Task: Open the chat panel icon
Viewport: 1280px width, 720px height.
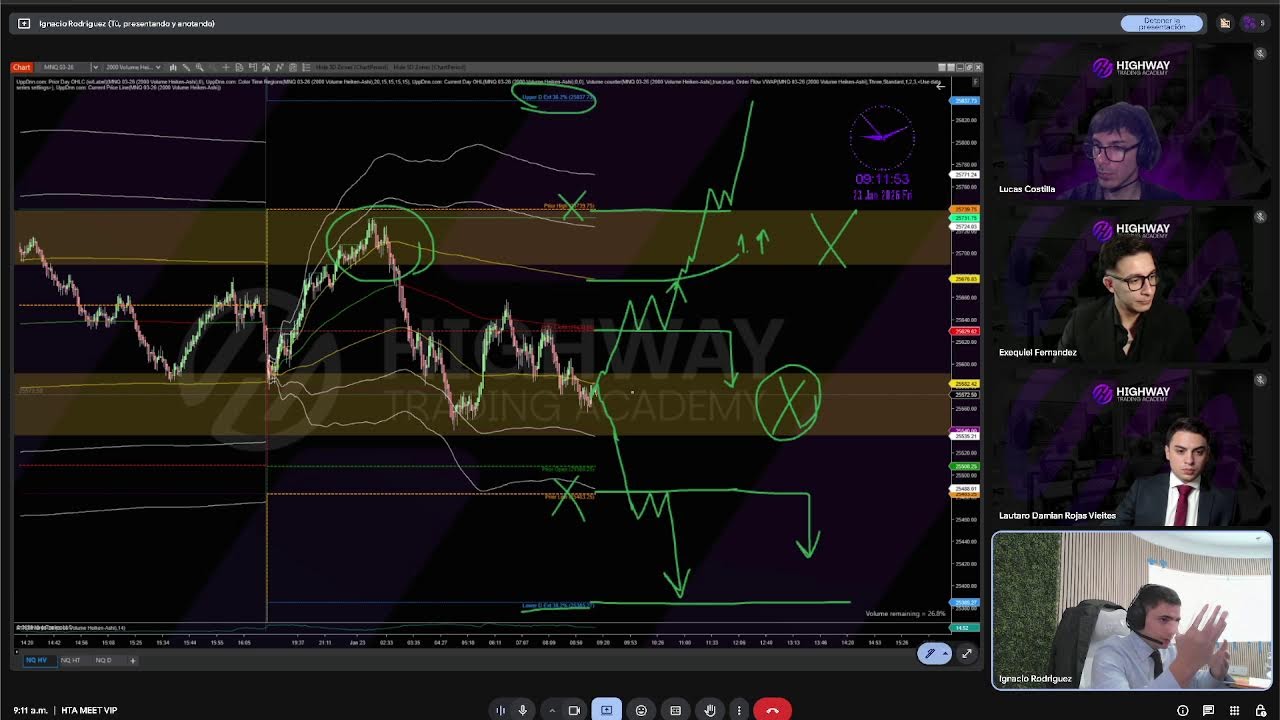Action: pyautogui.click(x=1208, y=710)
